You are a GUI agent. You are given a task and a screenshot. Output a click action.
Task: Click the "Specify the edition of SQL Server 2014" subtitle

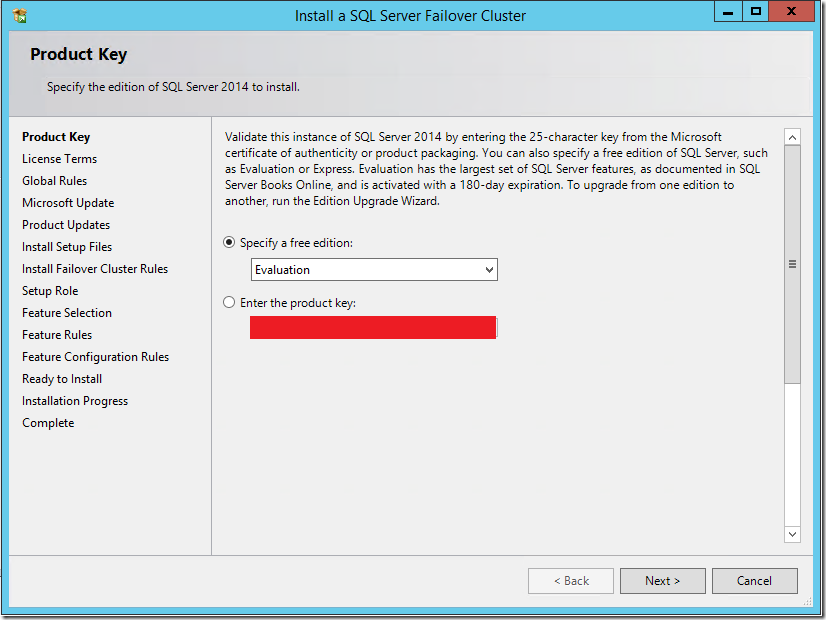tap(173, 87)
